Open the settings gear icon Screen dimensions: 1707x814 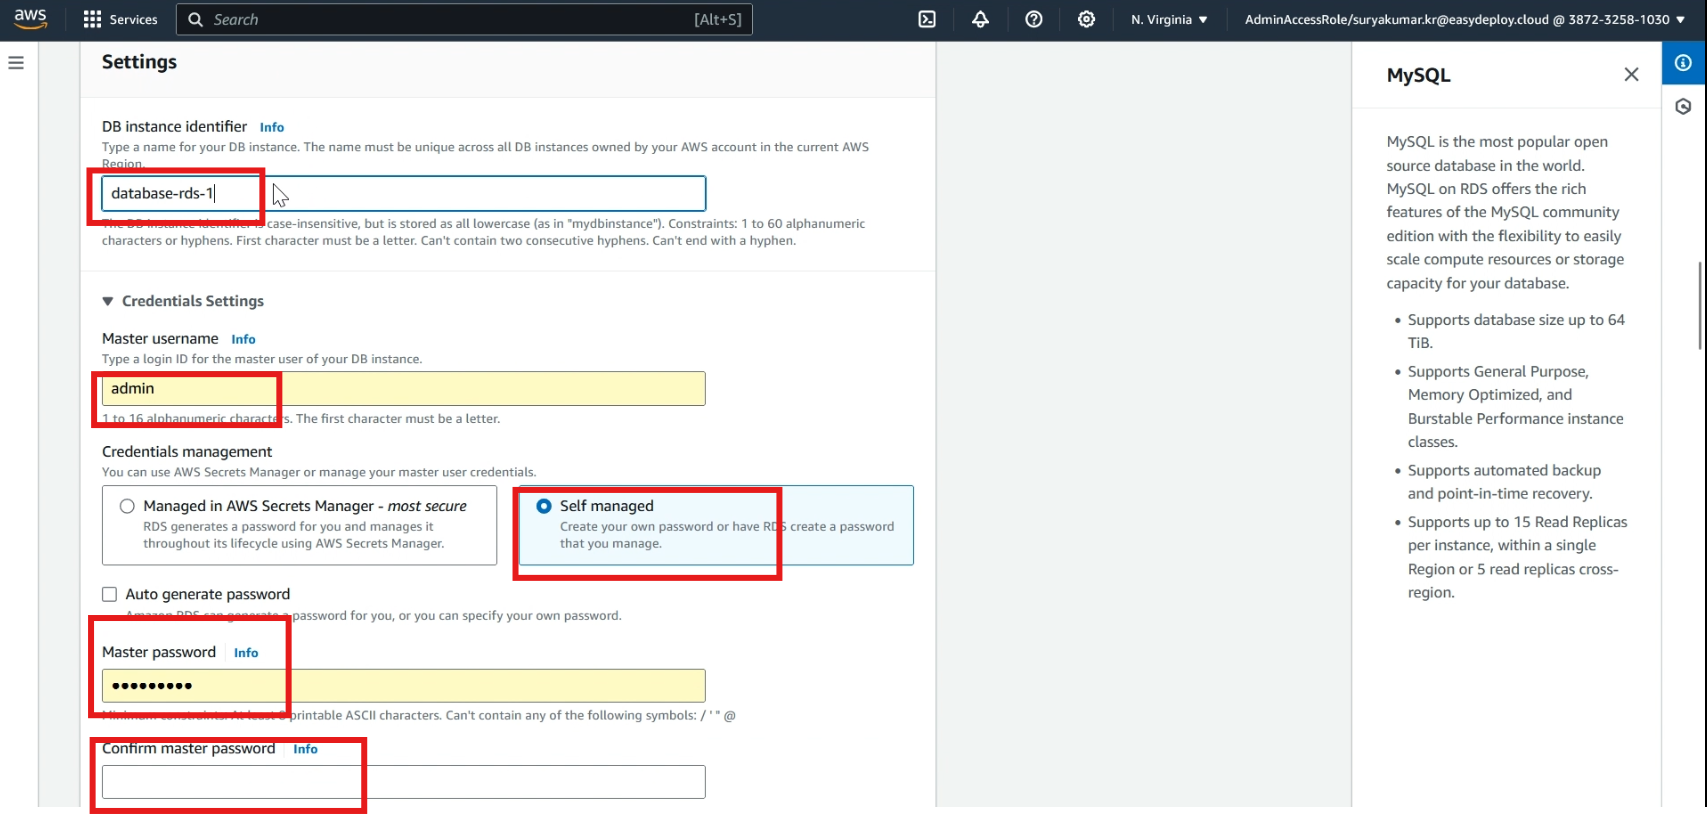tap(1086, 19)
